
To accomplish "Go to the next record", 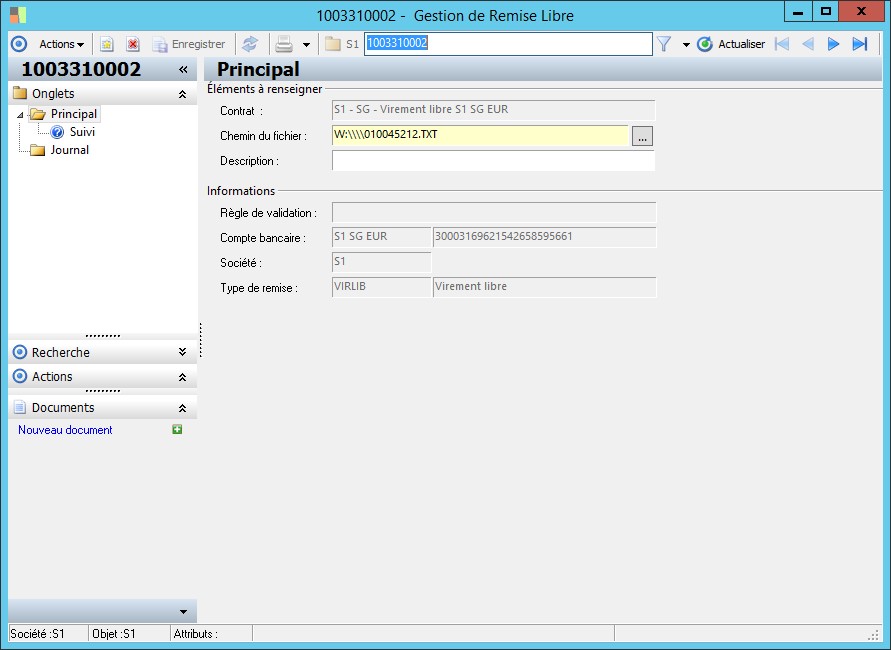I will [833, 44].
